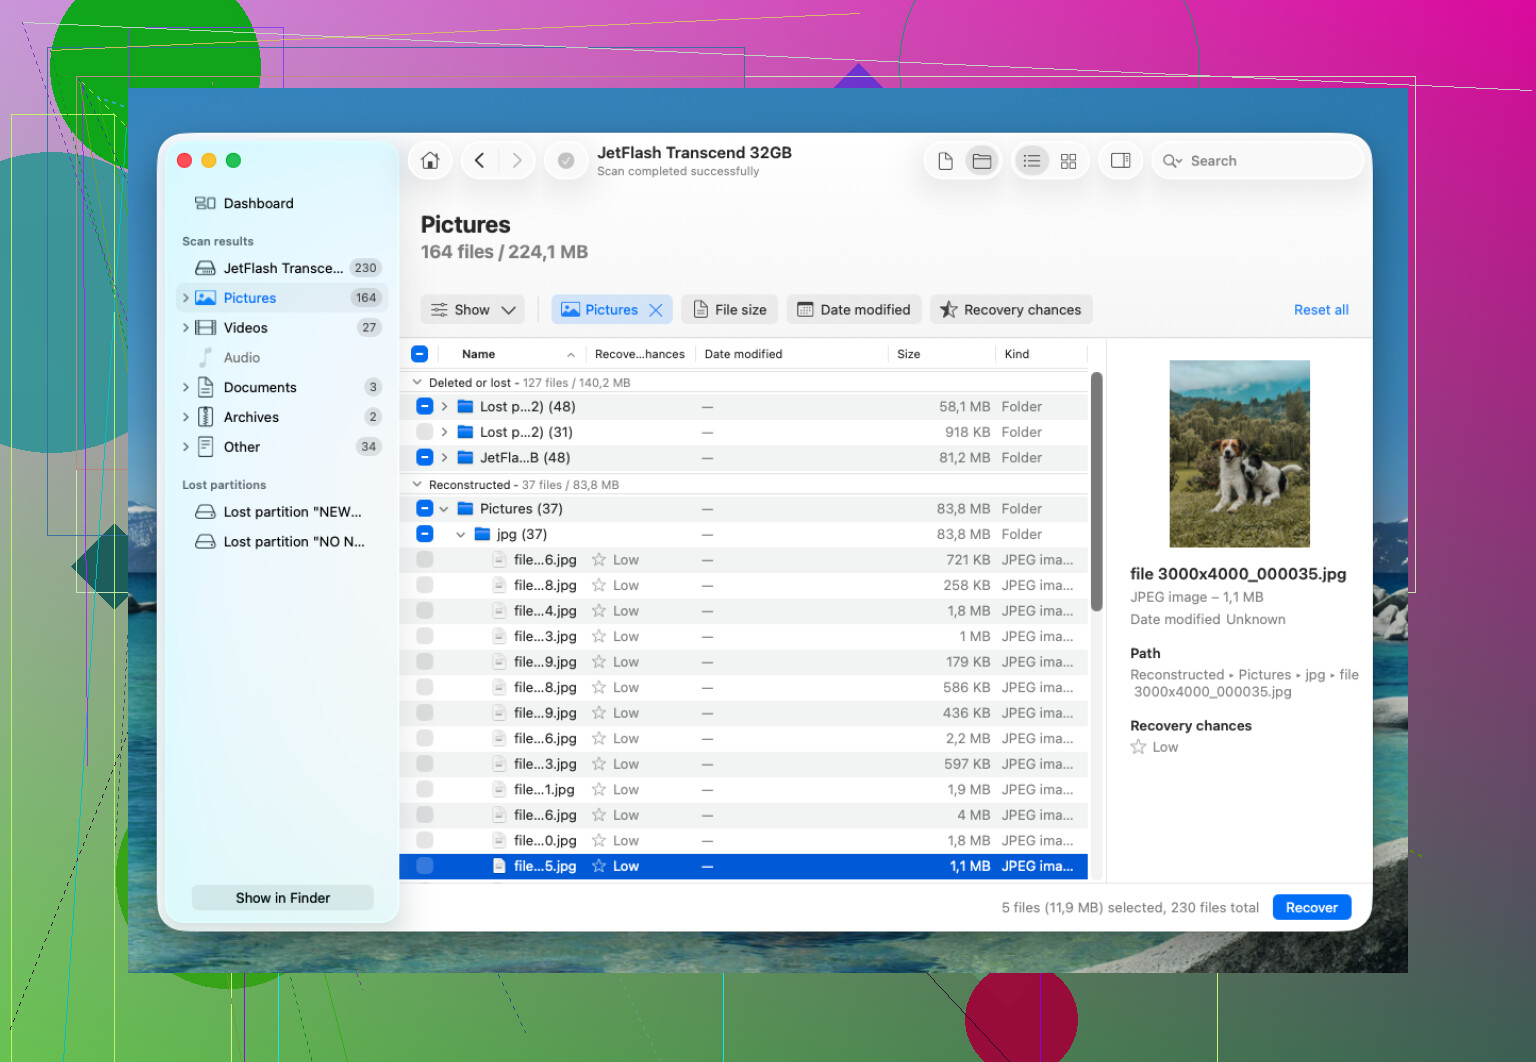
Task: Check the Lost p...2) (31) folder checkbox
Action: point(424,432)
